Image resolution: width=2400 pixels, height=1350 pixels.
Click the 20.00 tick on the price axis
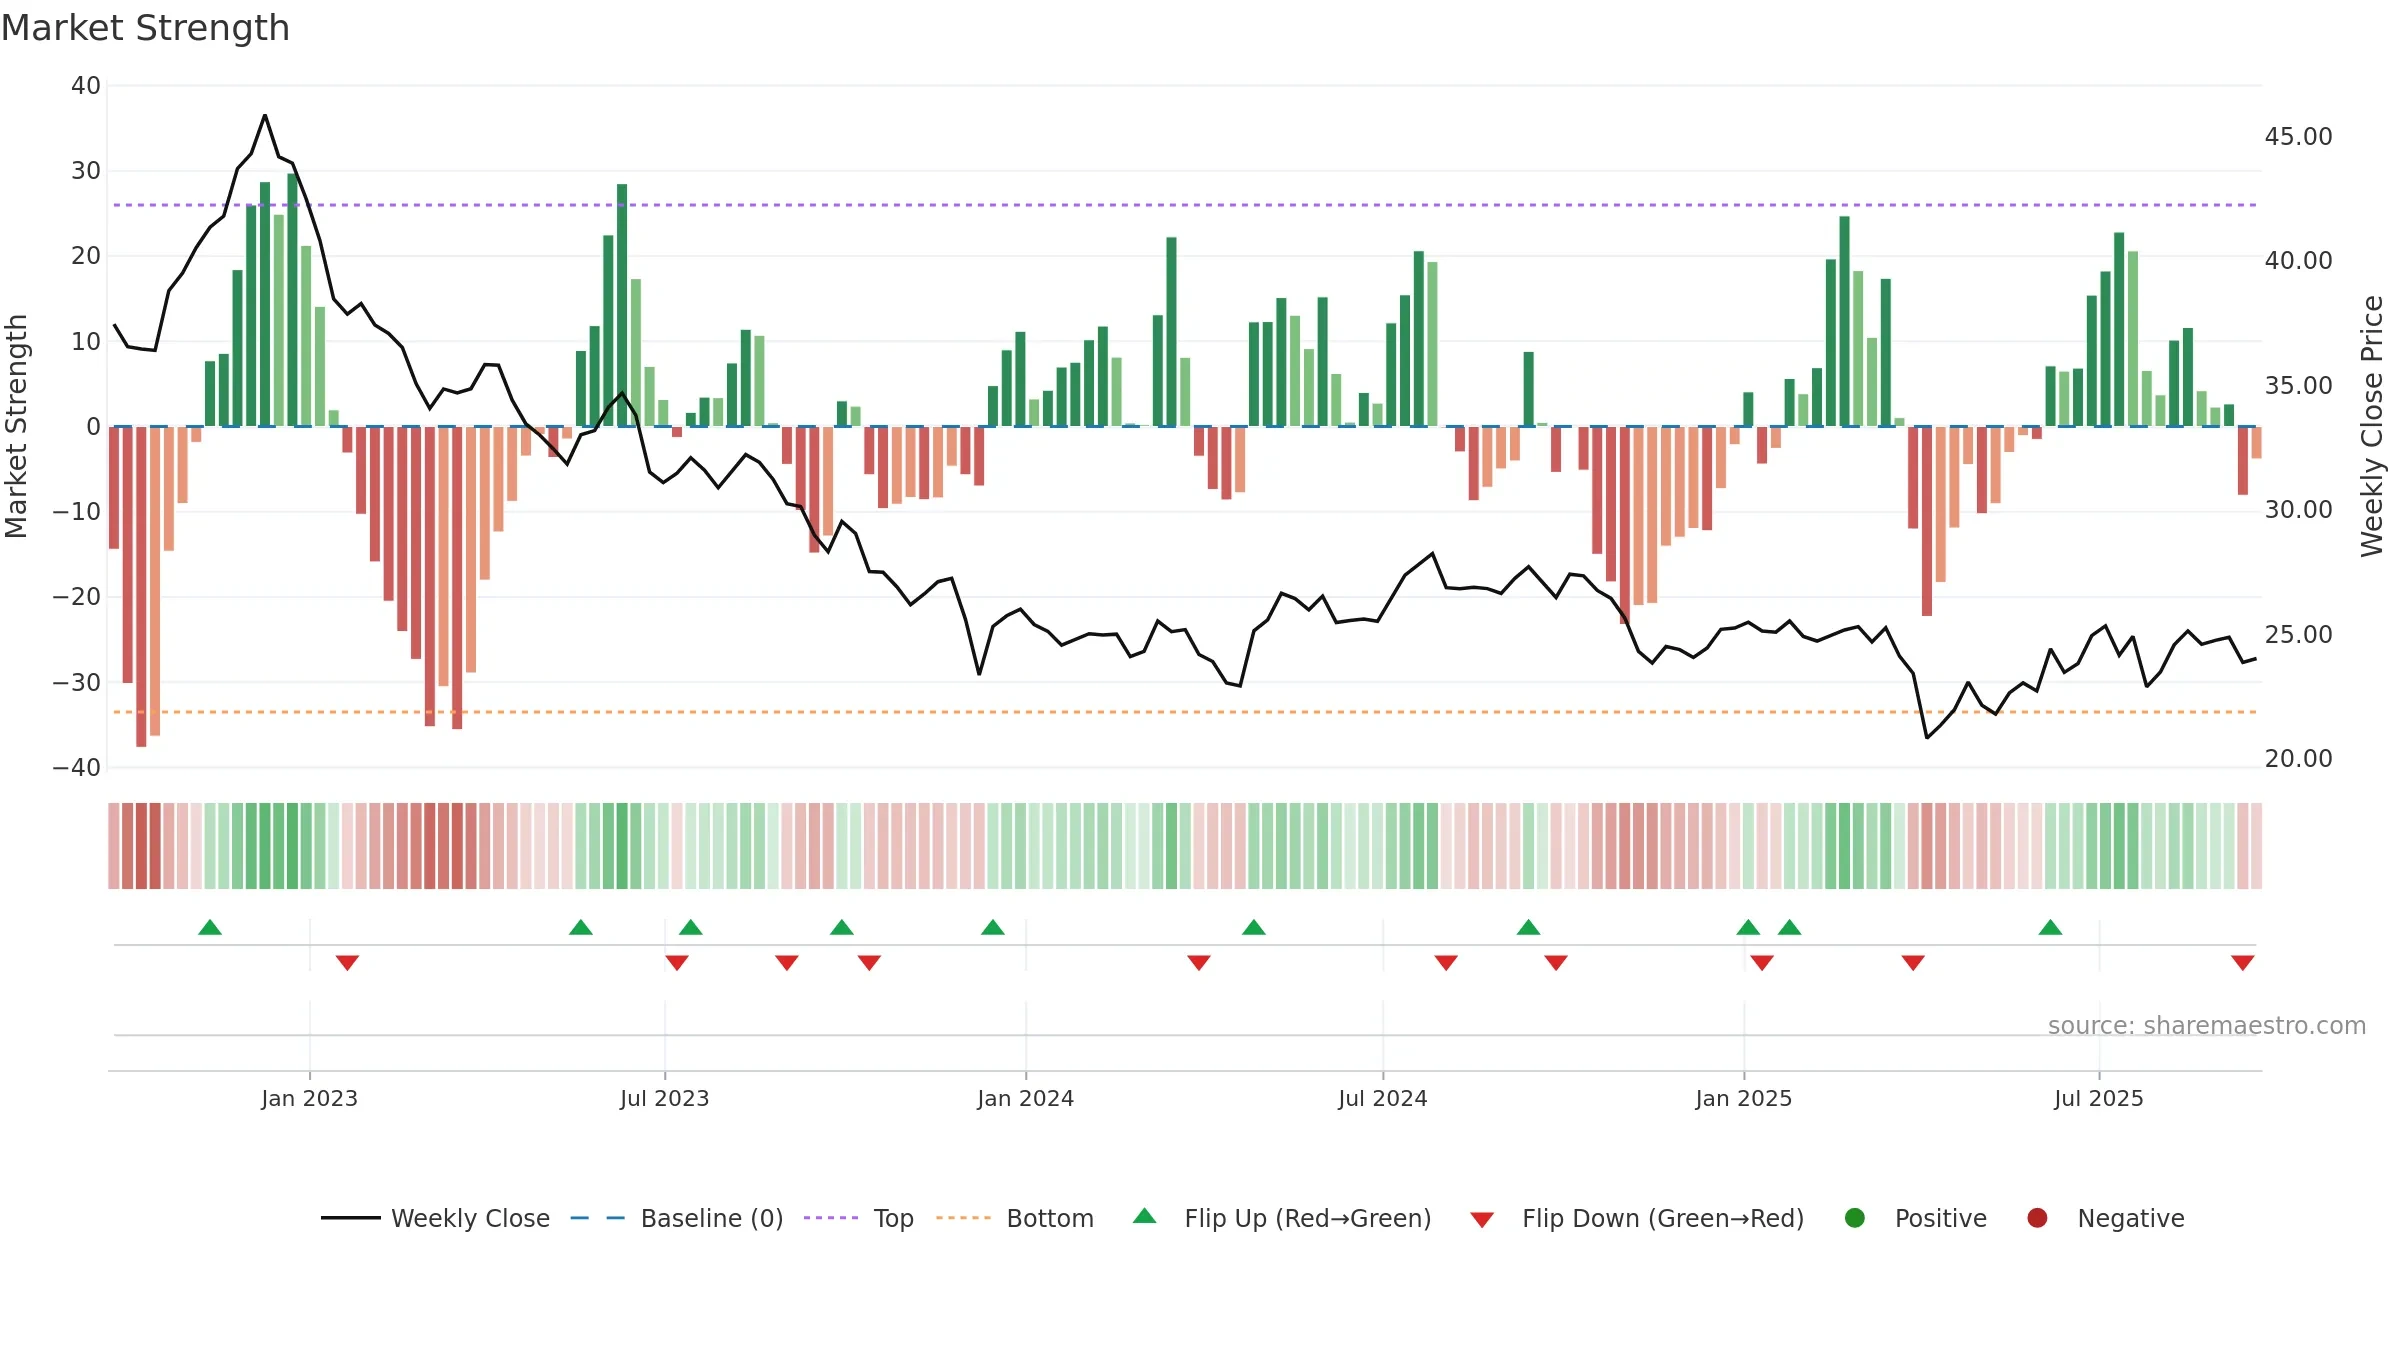coord(2299,758)
